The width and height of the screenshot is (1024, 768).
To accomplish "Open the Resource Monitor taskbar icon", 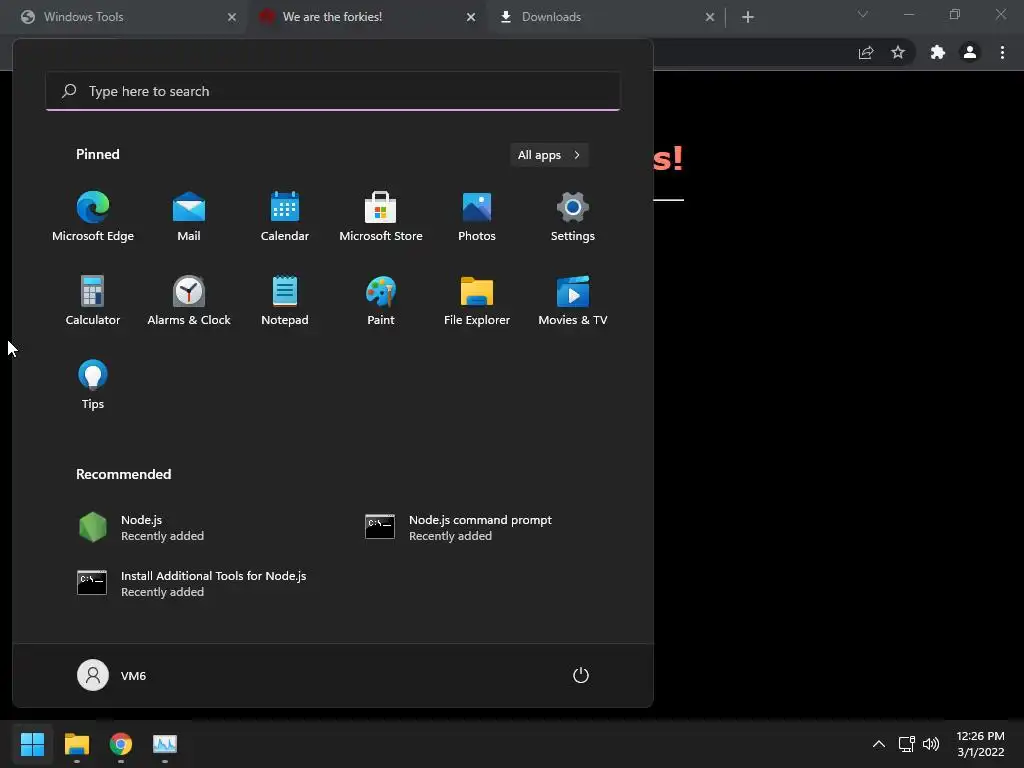I will click(x=165, y=744).
